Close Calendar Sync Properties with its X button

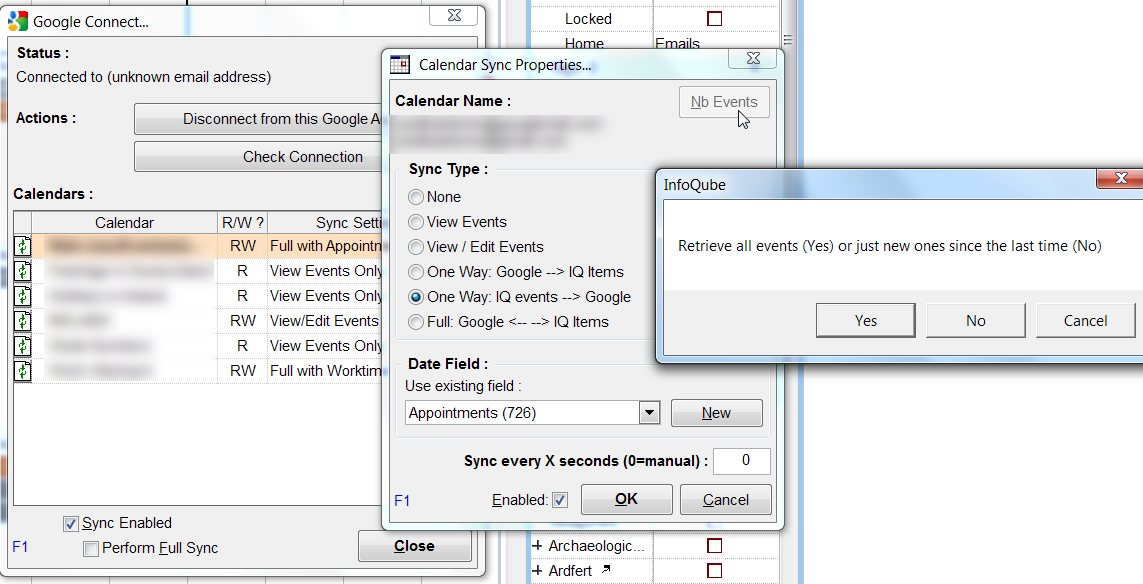(x=753, y=58)
